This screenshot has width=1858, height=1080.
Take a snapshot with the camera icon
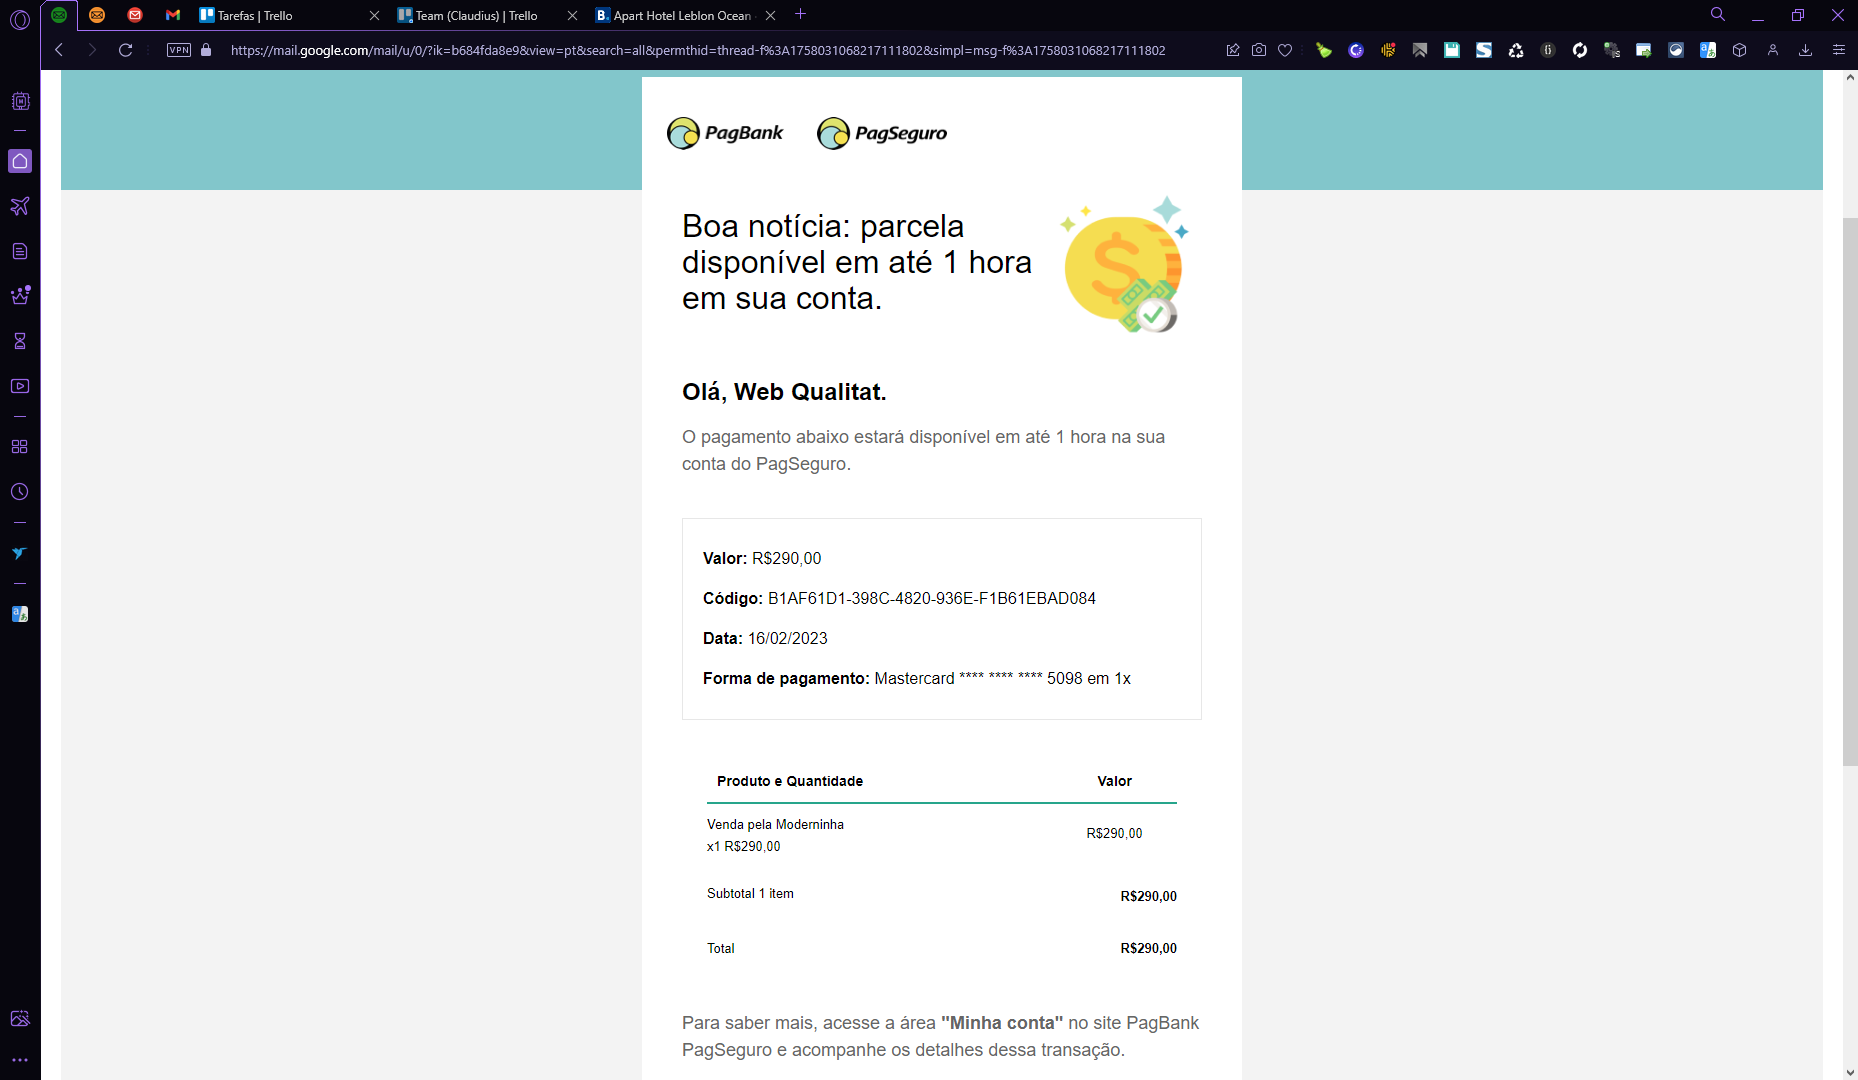1259,50
